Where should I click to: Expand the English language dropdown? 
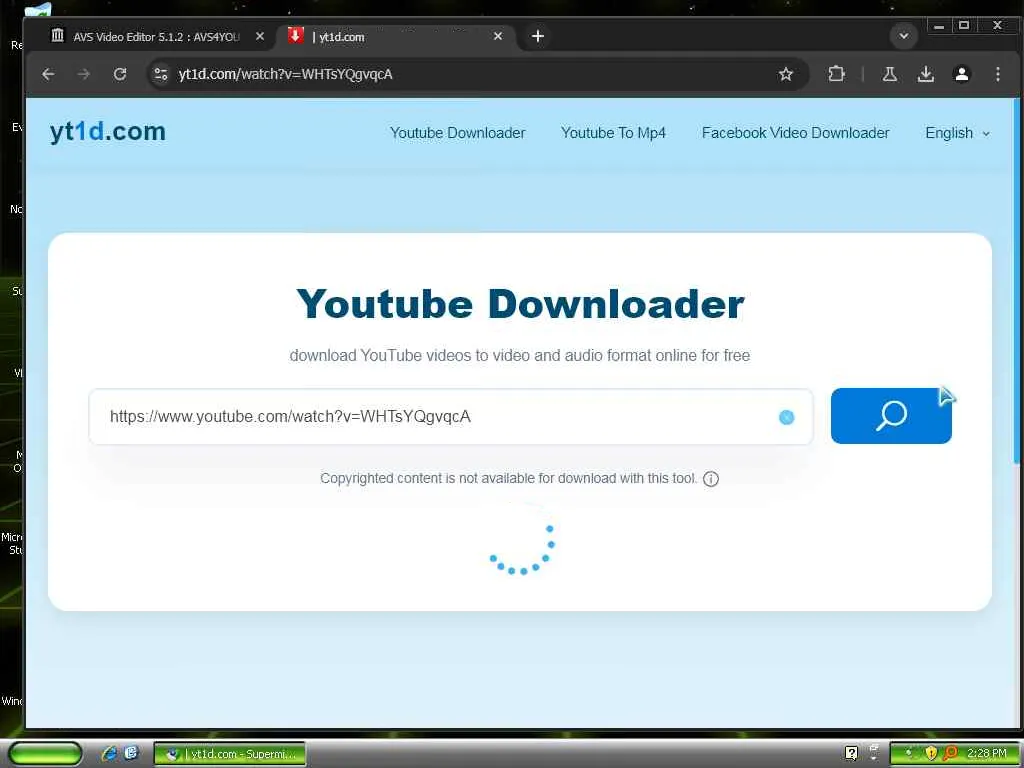[x=957, y=133]
